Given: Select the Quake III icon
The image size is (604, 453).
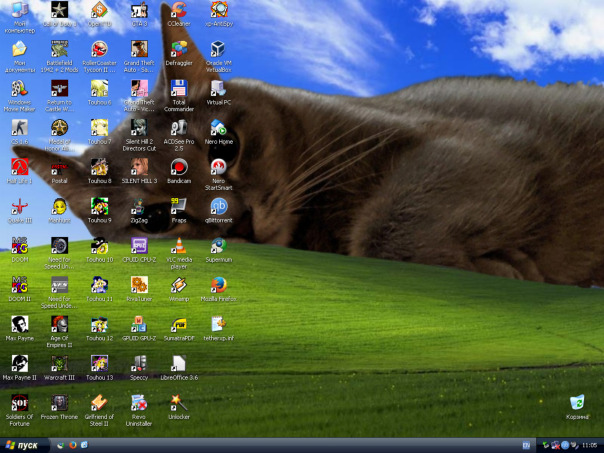Looking at the screenshot, I should coord(19,207).
